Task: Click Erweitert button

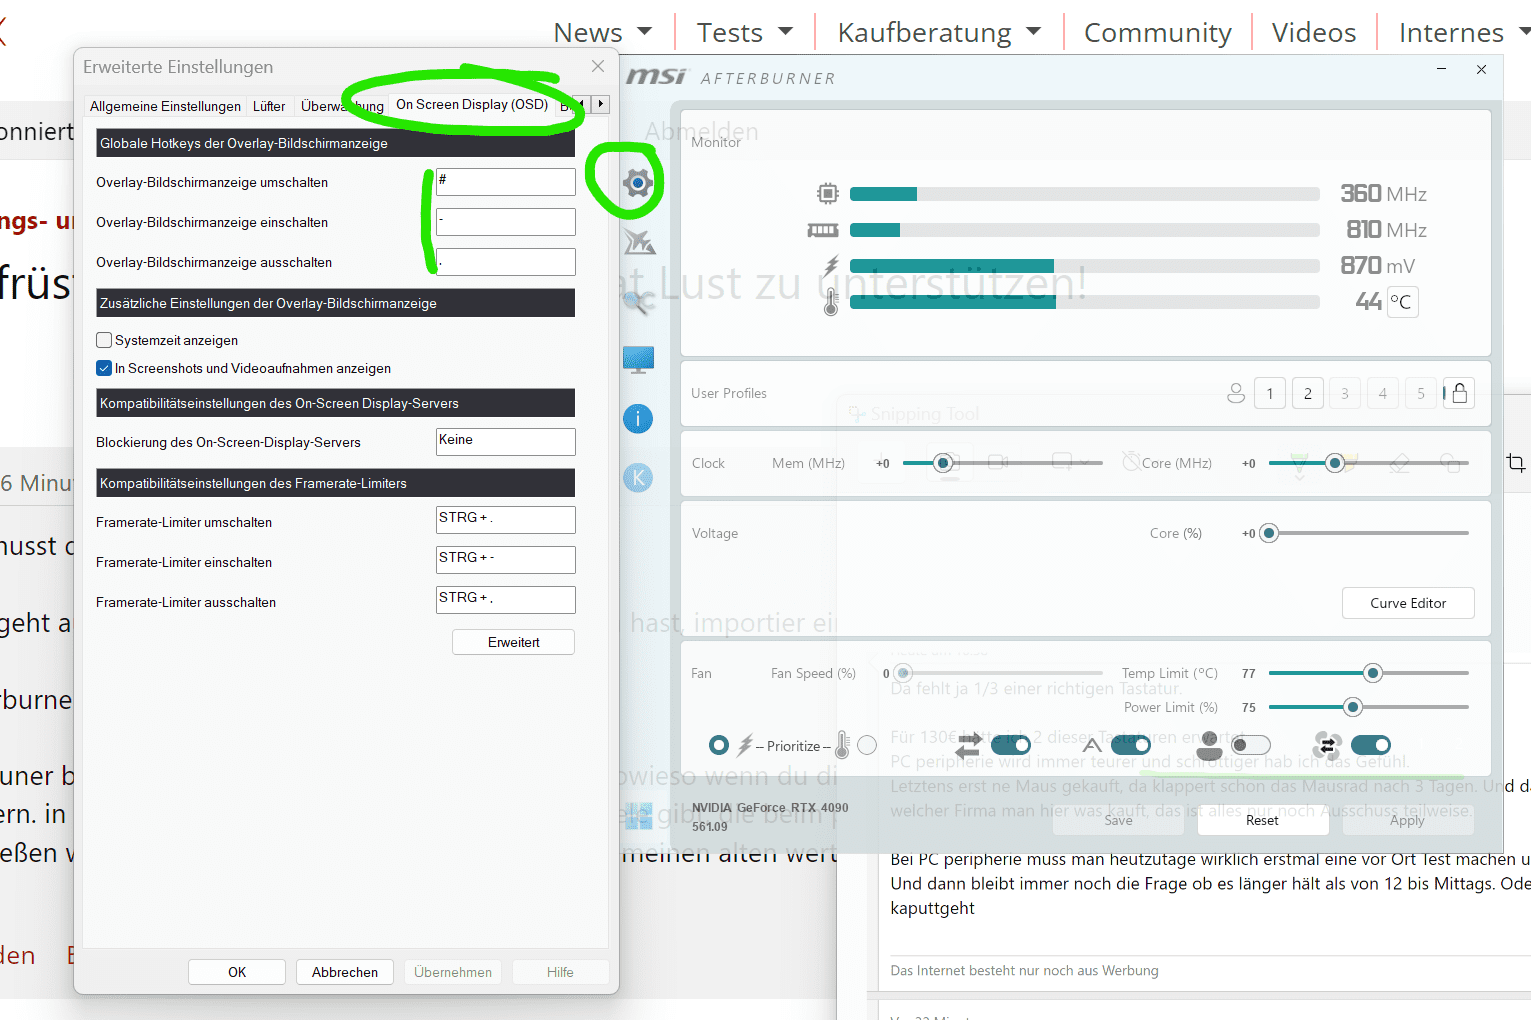Action: tap(514, 642)
